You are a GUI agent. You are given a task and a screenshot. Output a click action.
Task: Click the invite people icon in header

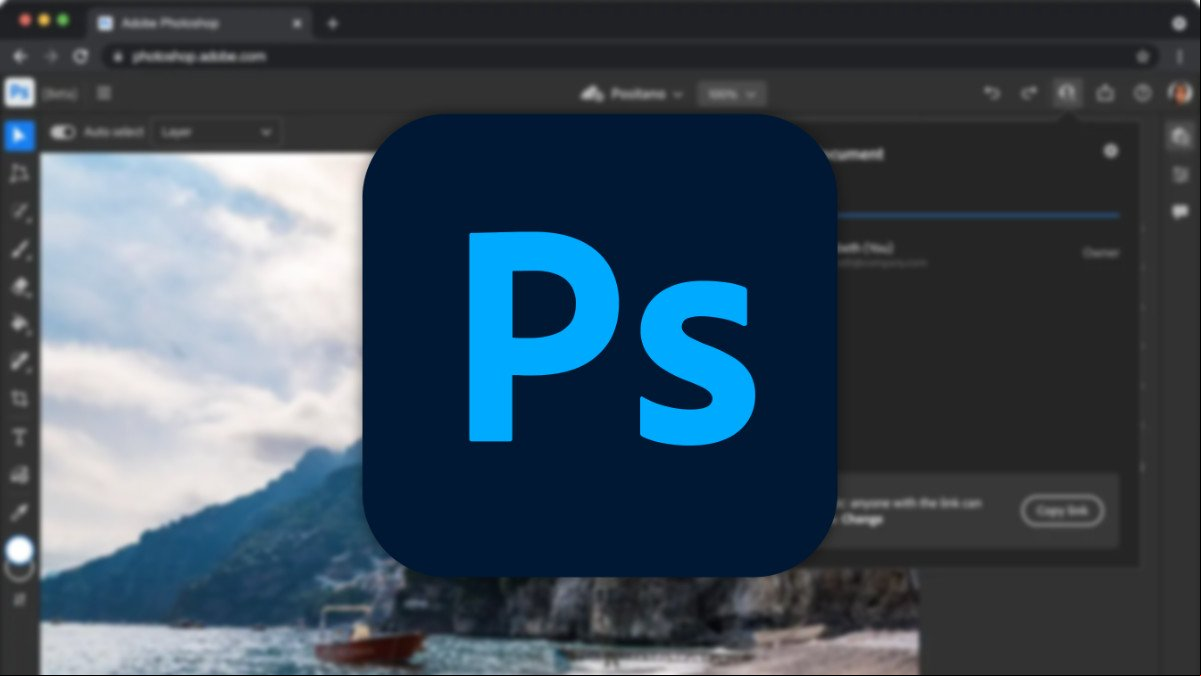[1067, 93]
